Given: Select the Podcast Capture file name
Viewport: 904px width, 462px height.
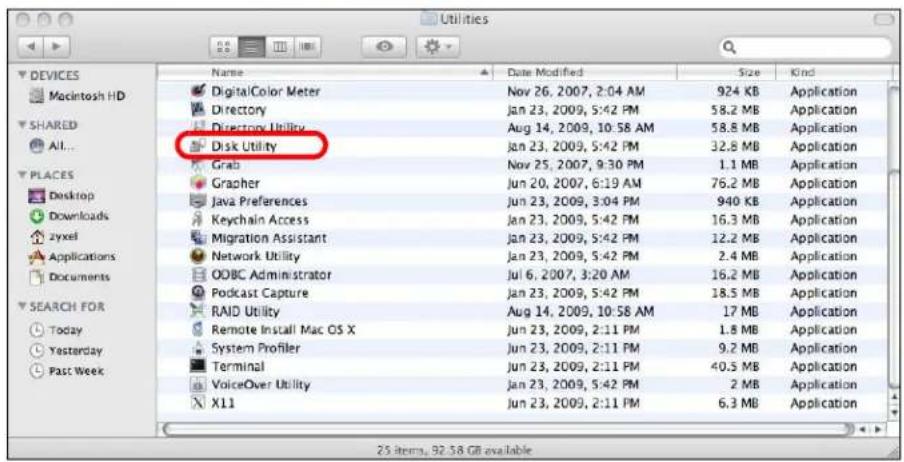Looking at the screenshot, I should tap(259, 293).
